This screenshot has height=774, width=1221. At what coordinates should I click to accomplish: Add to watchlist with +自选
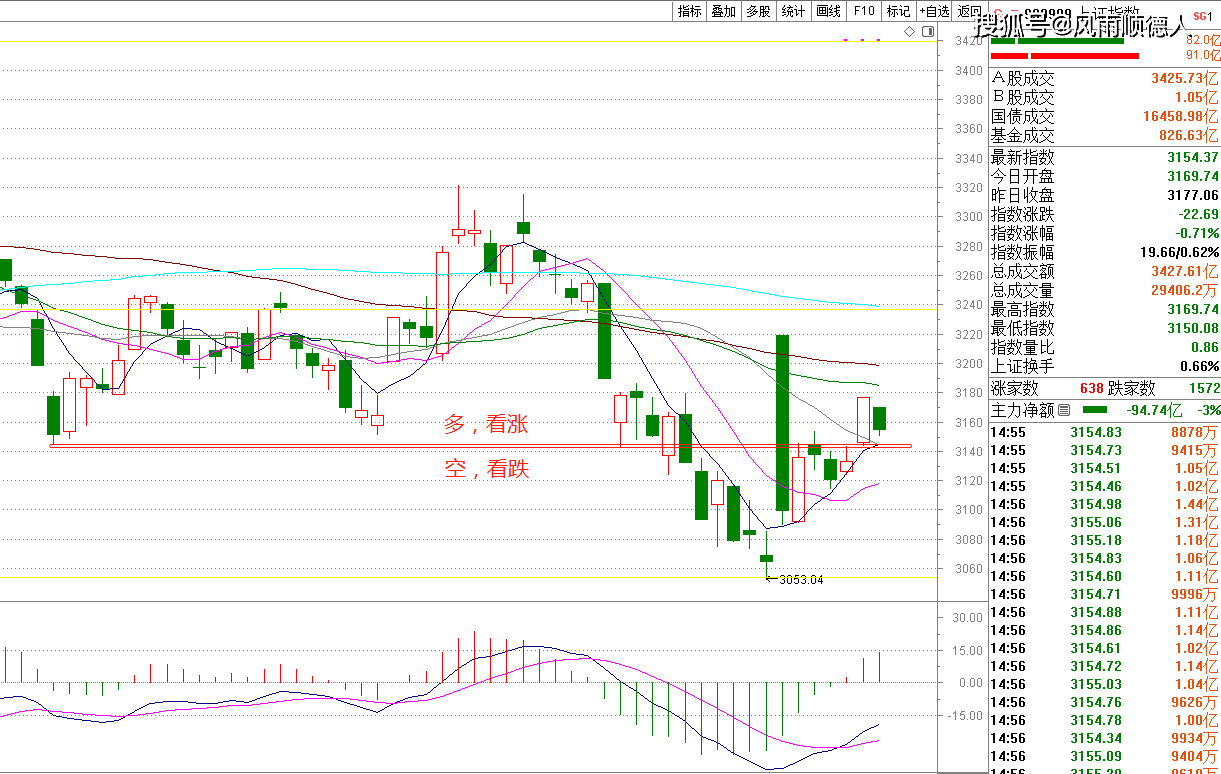[x=934, y=11]
